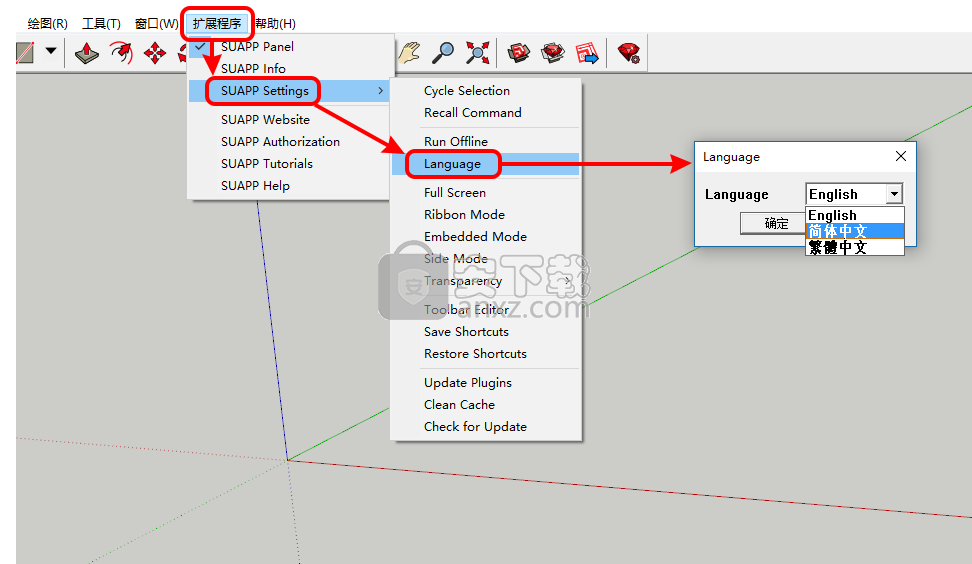Select the Move tool icon

point(155,53)
